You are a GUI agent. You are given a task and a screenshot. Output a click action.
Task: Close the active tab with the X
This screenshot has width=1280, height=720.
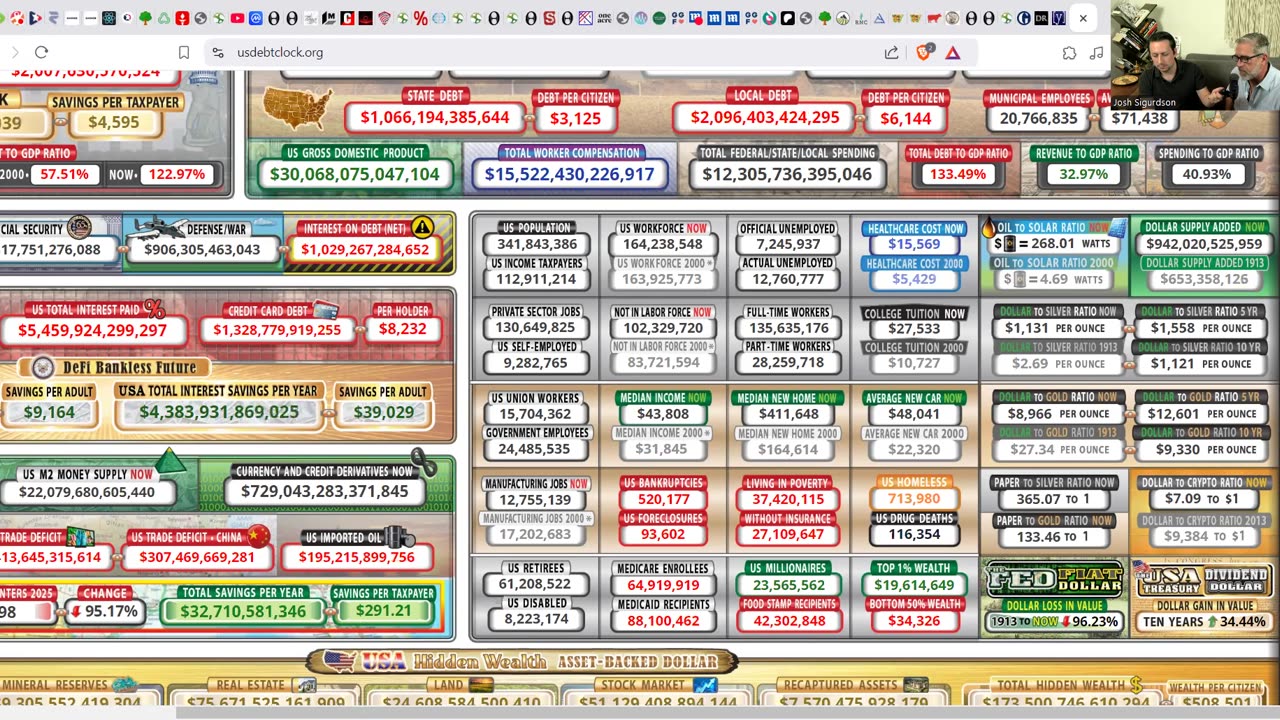[1083, 18]
